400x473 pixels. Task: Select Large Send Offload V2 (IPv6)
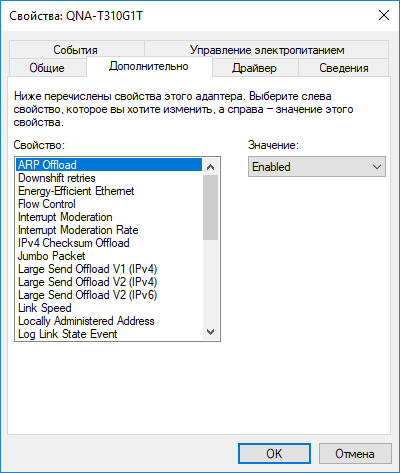[x=109, y=295]
